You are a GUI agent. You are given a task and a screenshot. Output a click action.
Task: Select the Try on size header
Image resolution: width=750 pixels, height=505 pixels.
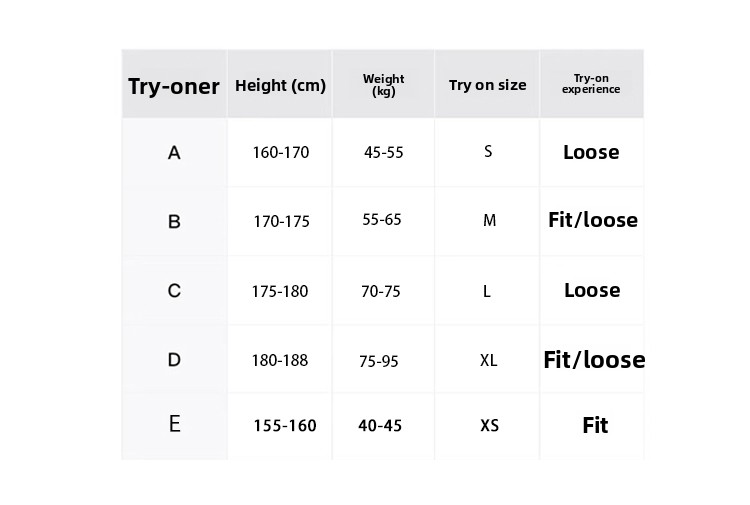487,85
